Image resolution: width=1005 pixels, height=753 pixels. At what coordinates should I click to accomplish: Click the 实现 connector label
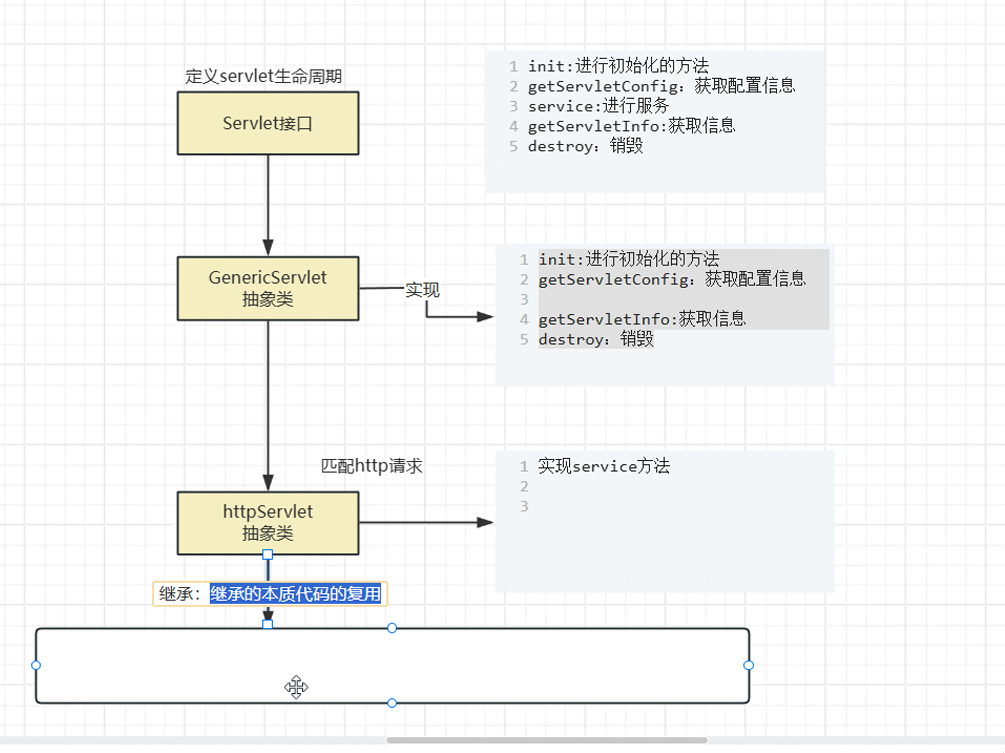(x=422, y=290)
